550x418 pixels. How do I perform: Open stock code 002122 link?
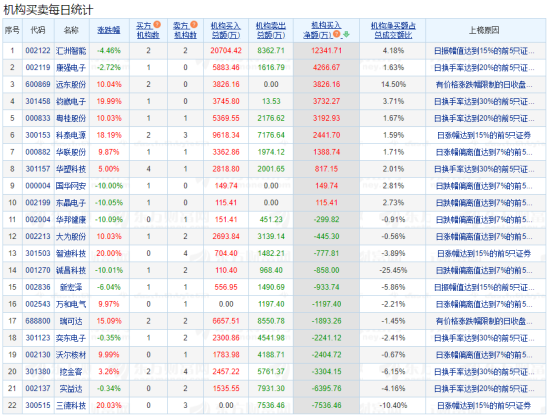pos(38,51)
